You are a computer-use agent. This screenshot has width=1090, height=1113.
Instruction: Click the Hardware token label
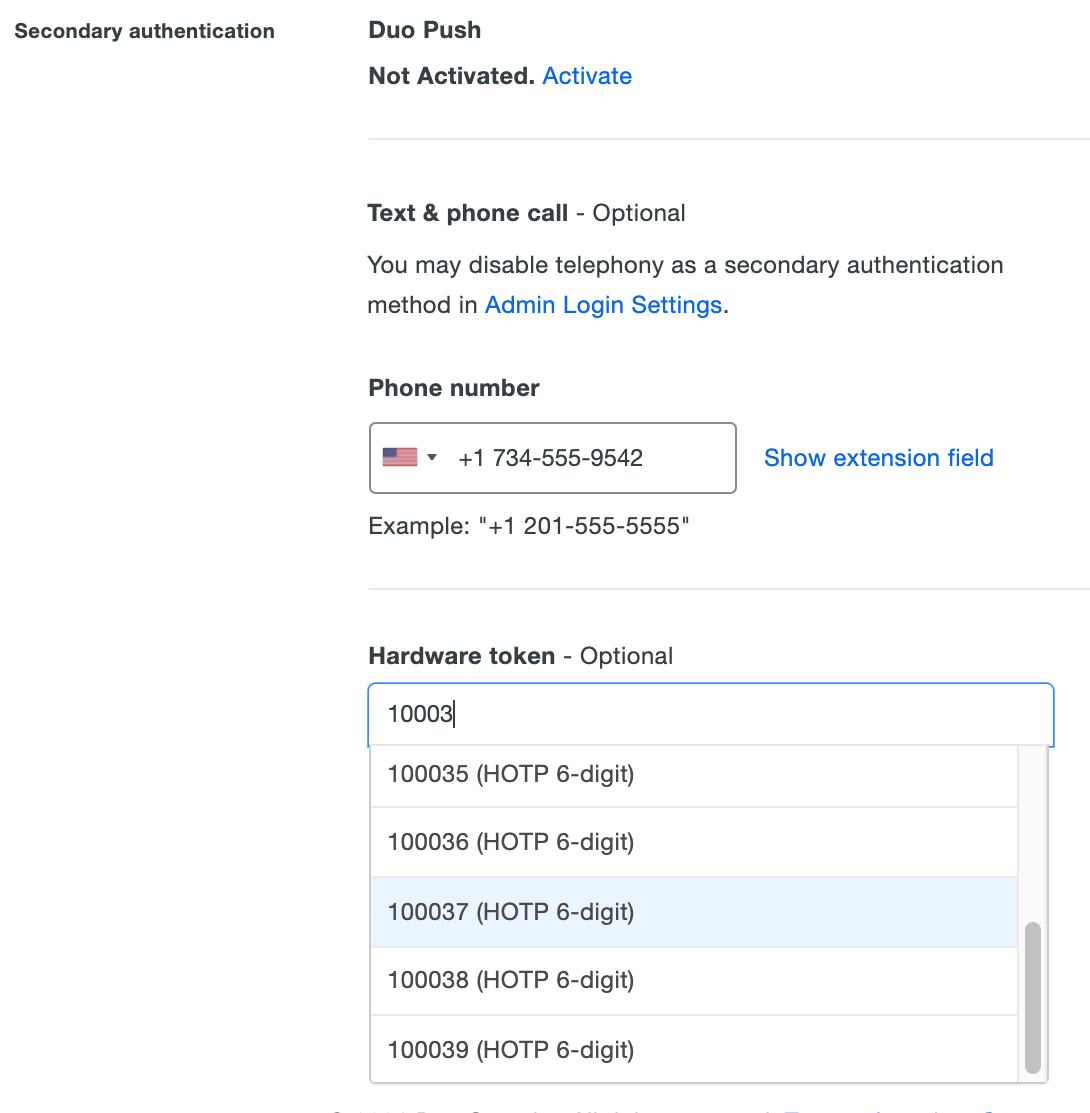(x=461, y=656)
